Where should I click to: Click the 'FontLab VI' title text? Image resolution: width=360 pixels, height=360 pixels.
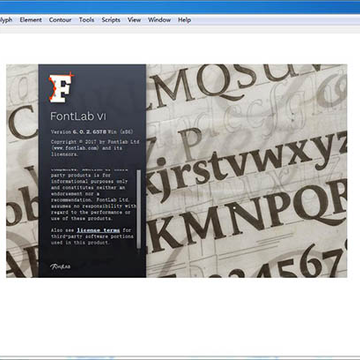pos(78,116)
